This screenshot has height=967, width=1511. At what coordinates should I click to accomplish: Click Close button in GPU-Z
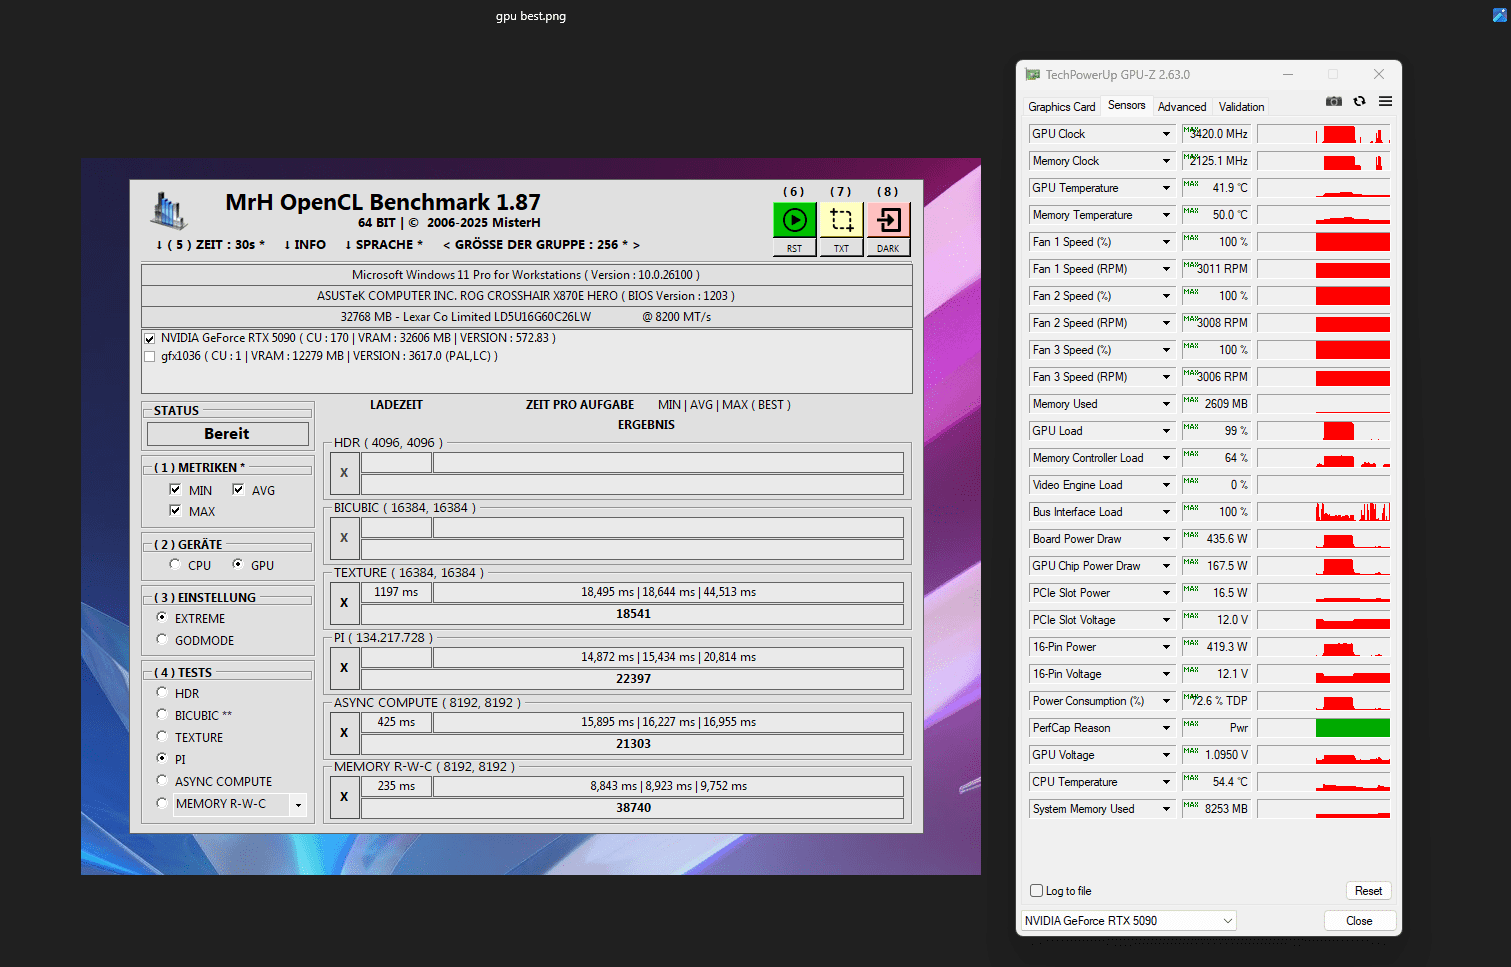click(x=1359, y=921)
